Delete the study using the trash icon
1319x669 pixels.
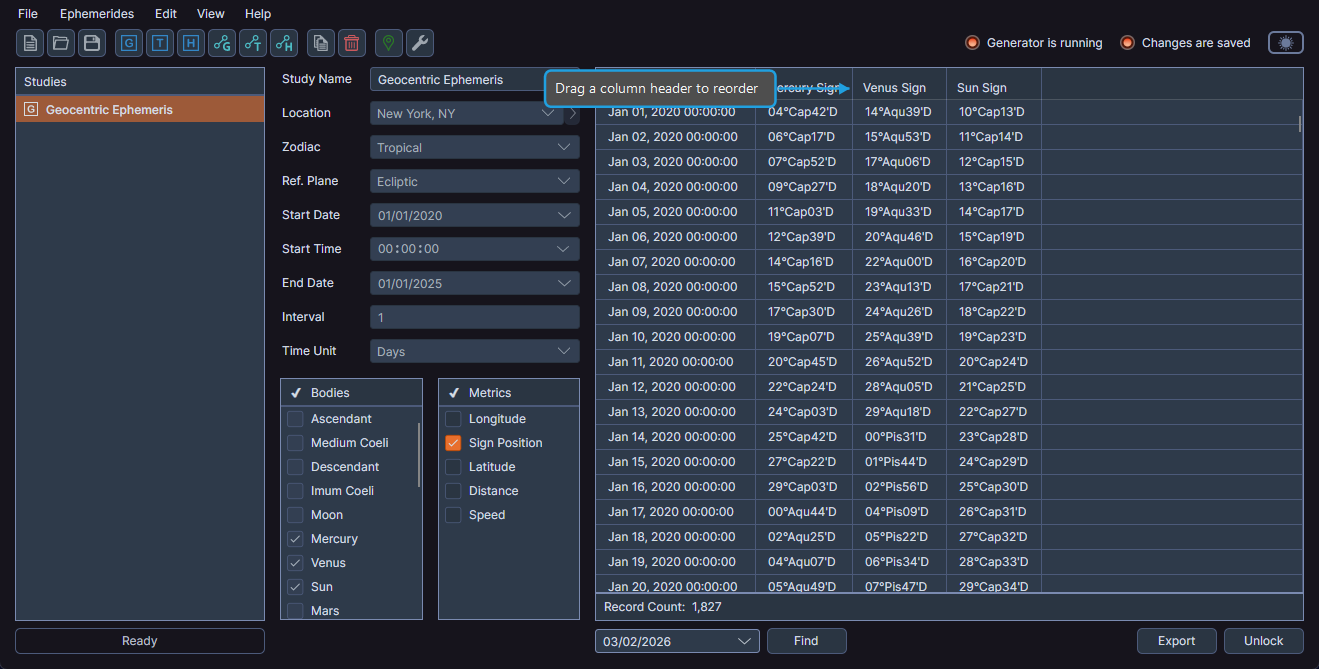click(351, 43)
